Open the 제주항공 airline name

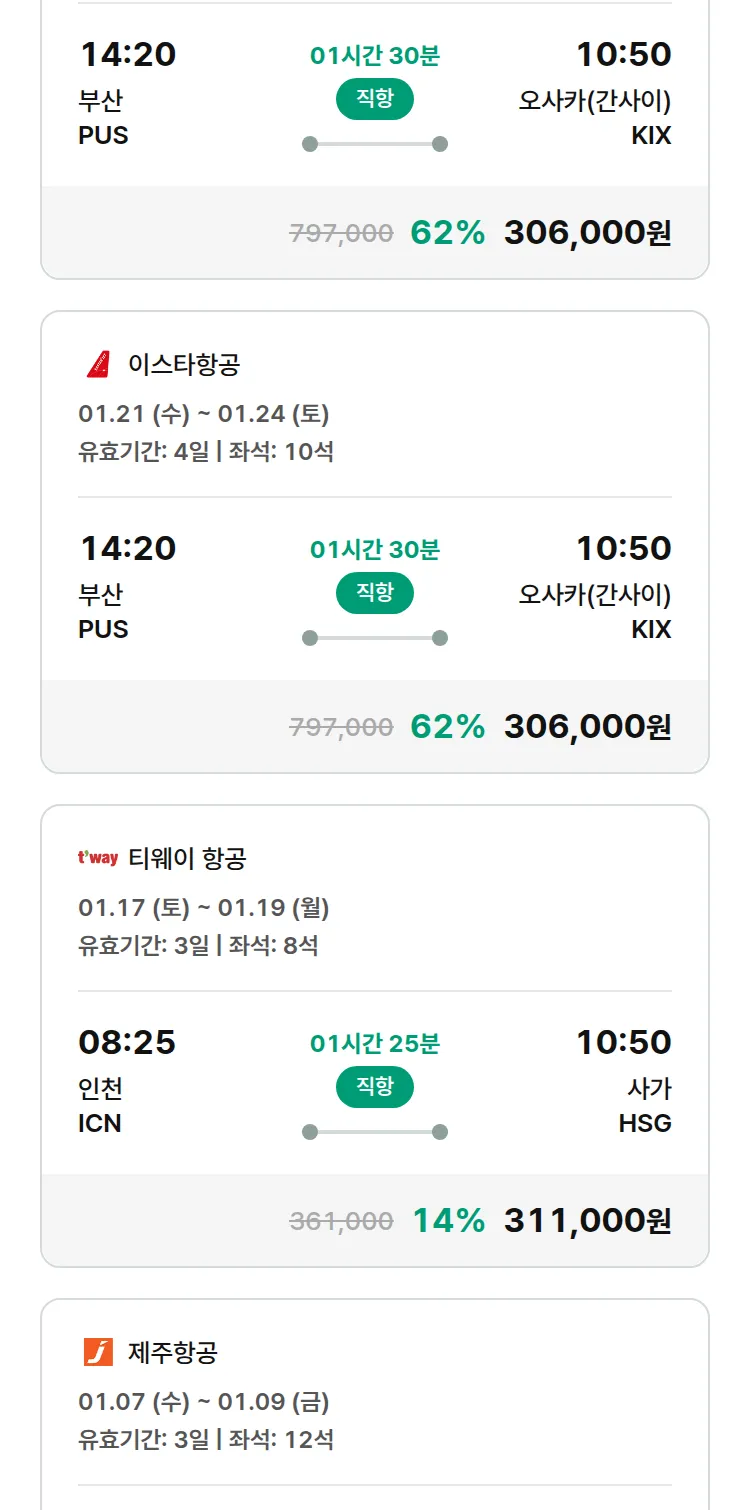(x=173, y=1353)
